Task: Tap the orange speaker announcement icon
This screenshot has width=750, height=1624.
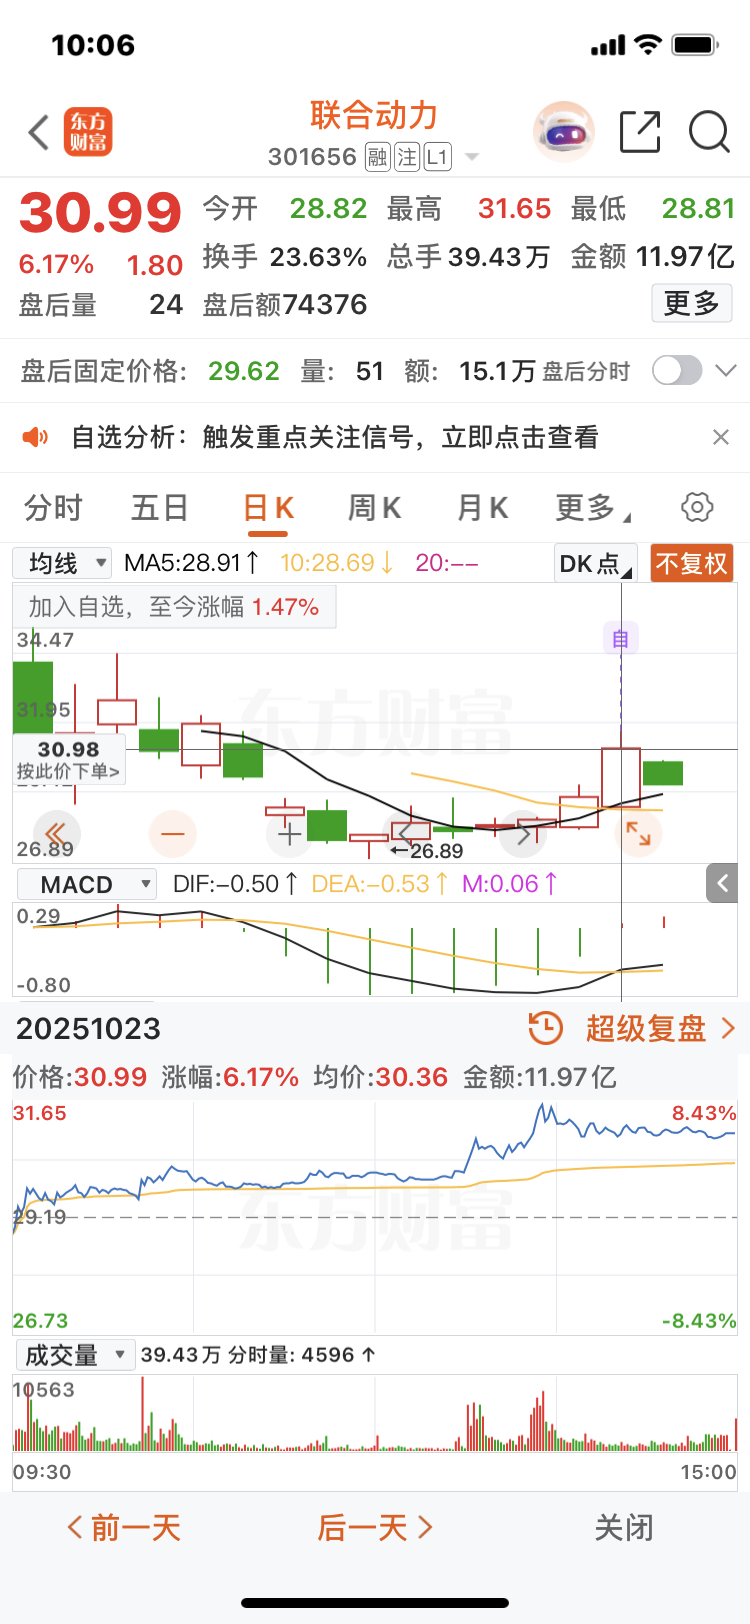Action: (x=35, y=437)
